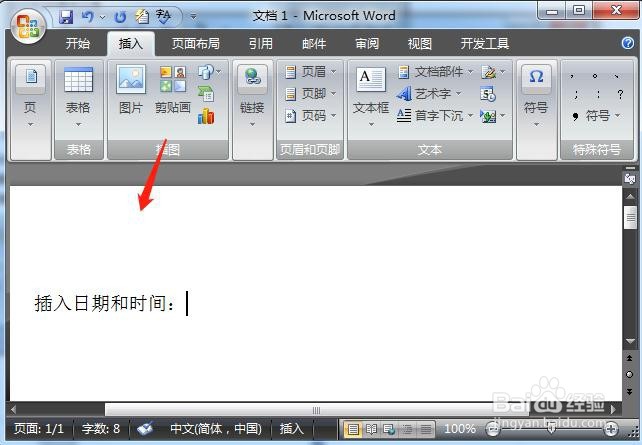Click the zoom slider handle
The height and width of the screenshot is (445, 642).
point(552,429)
